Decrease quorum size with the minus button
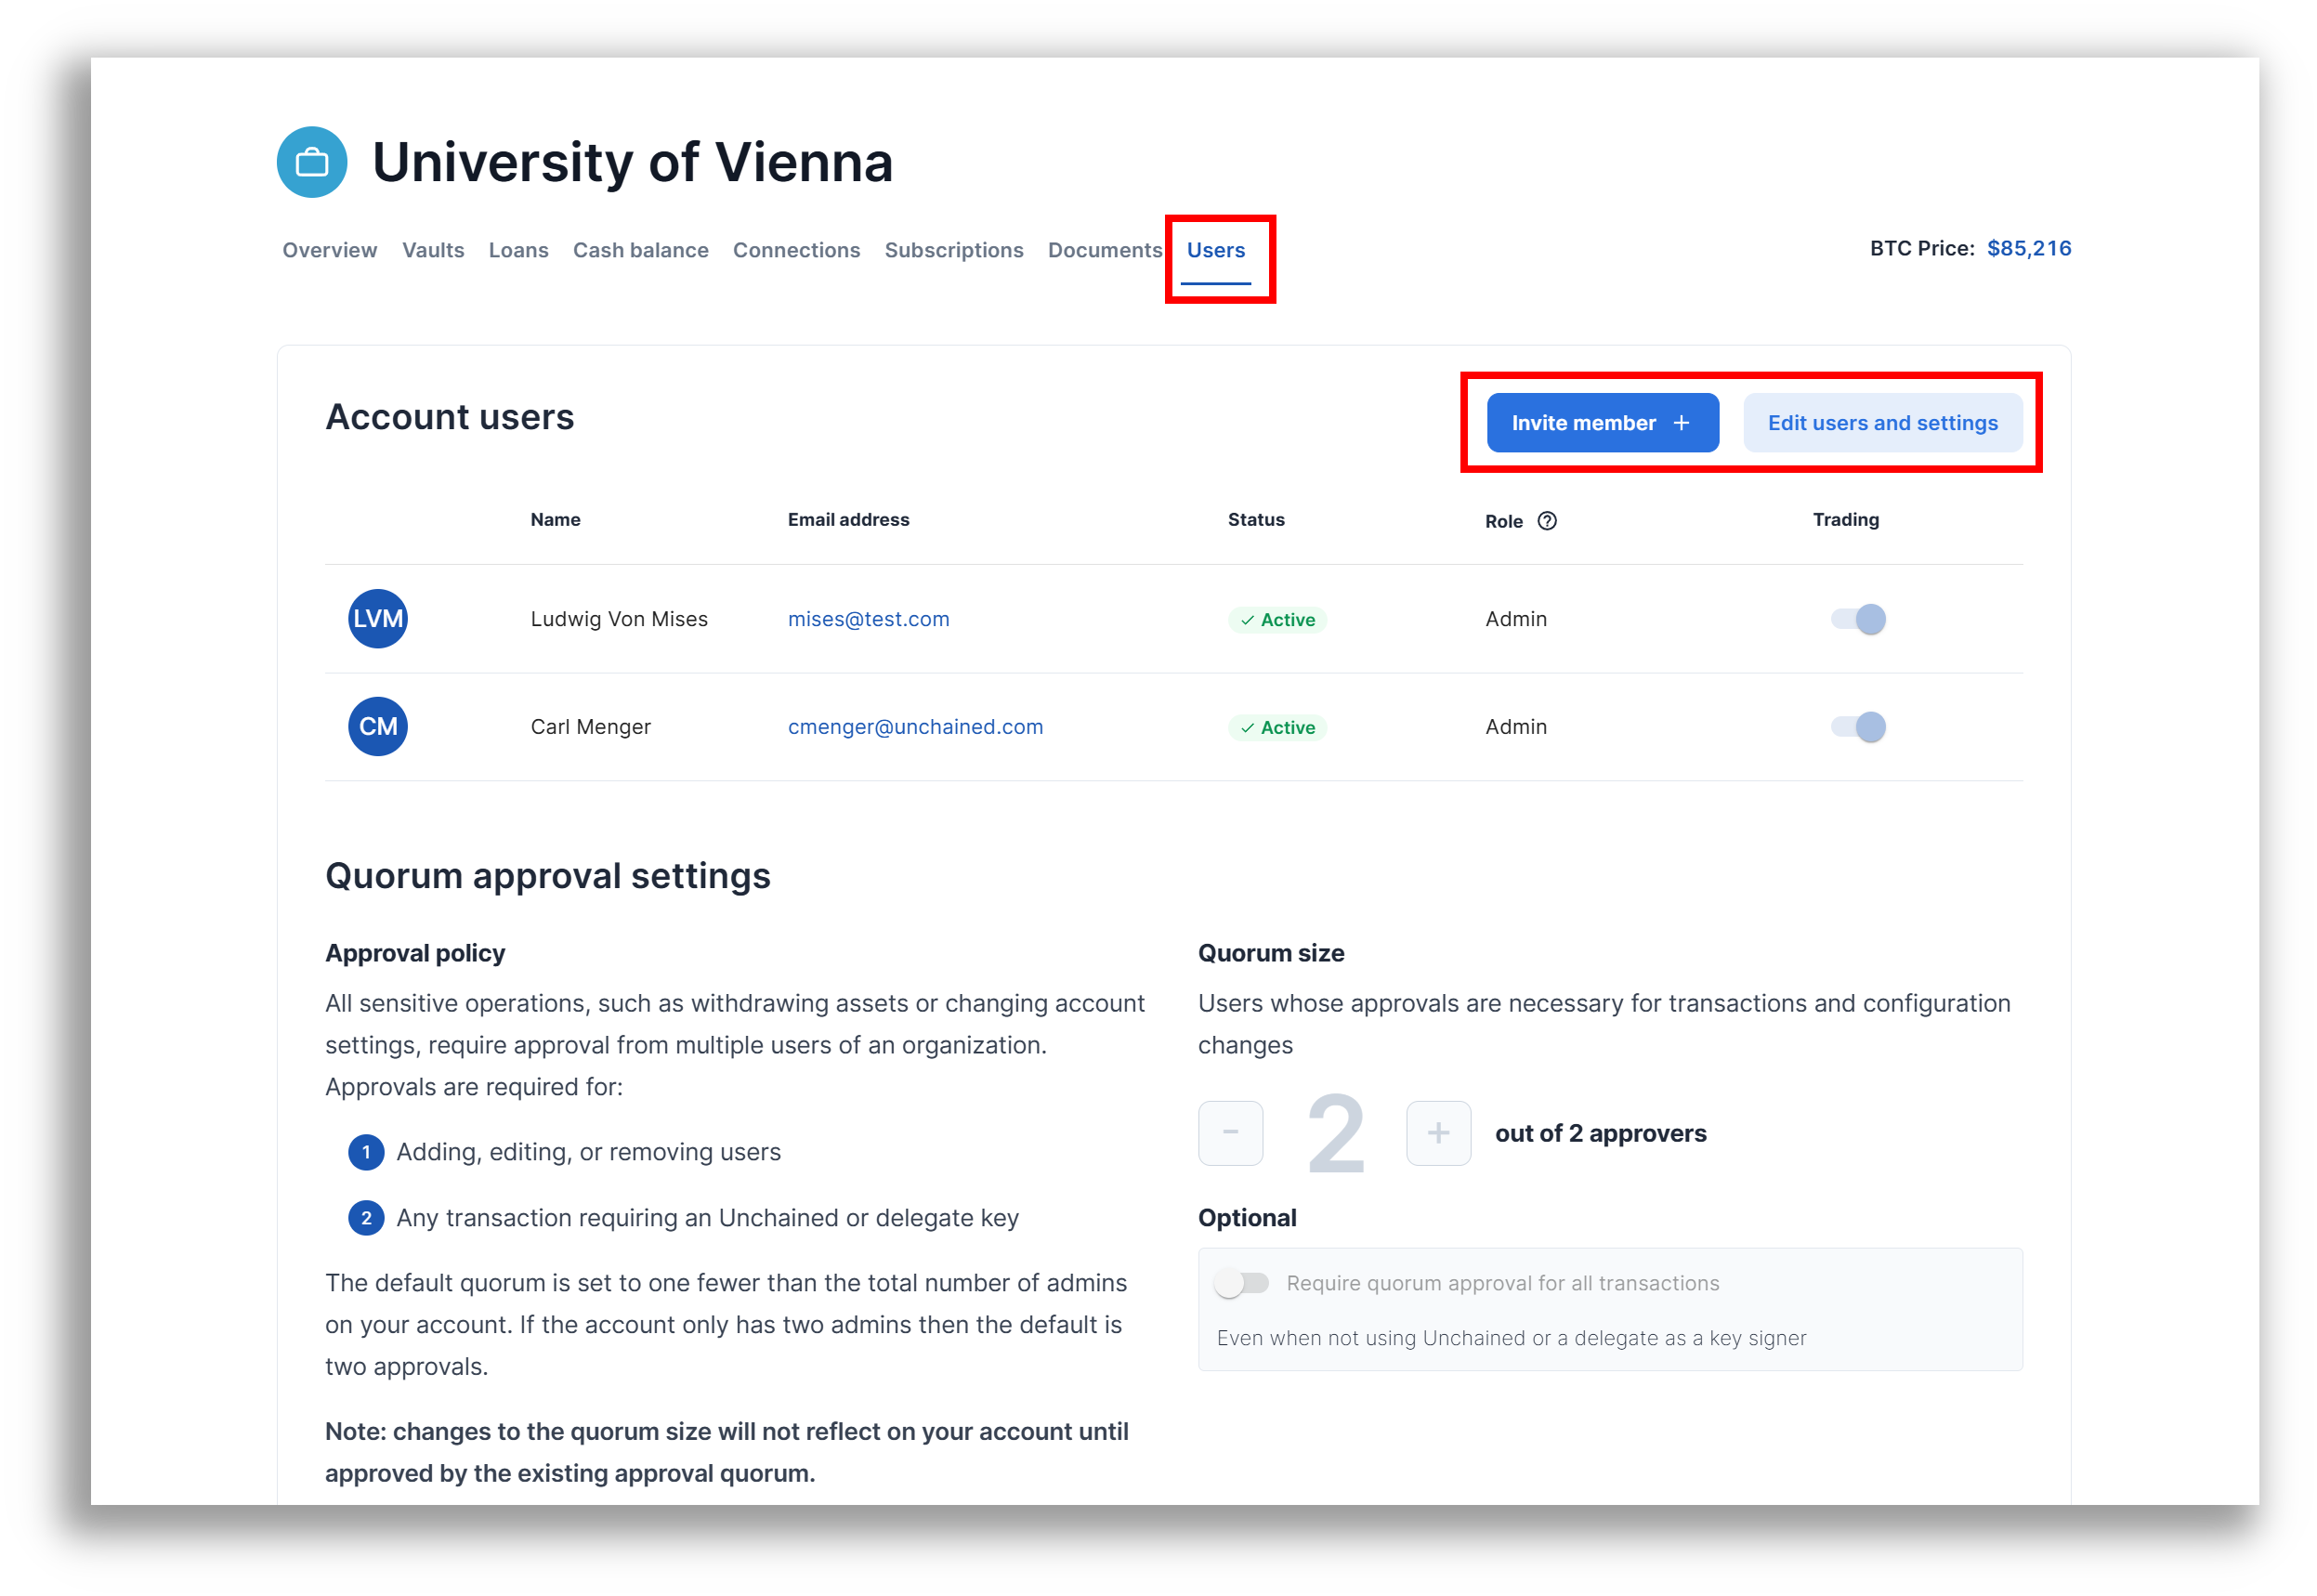This screenshot has height=1596, width=2317. click(1230, 1133)
